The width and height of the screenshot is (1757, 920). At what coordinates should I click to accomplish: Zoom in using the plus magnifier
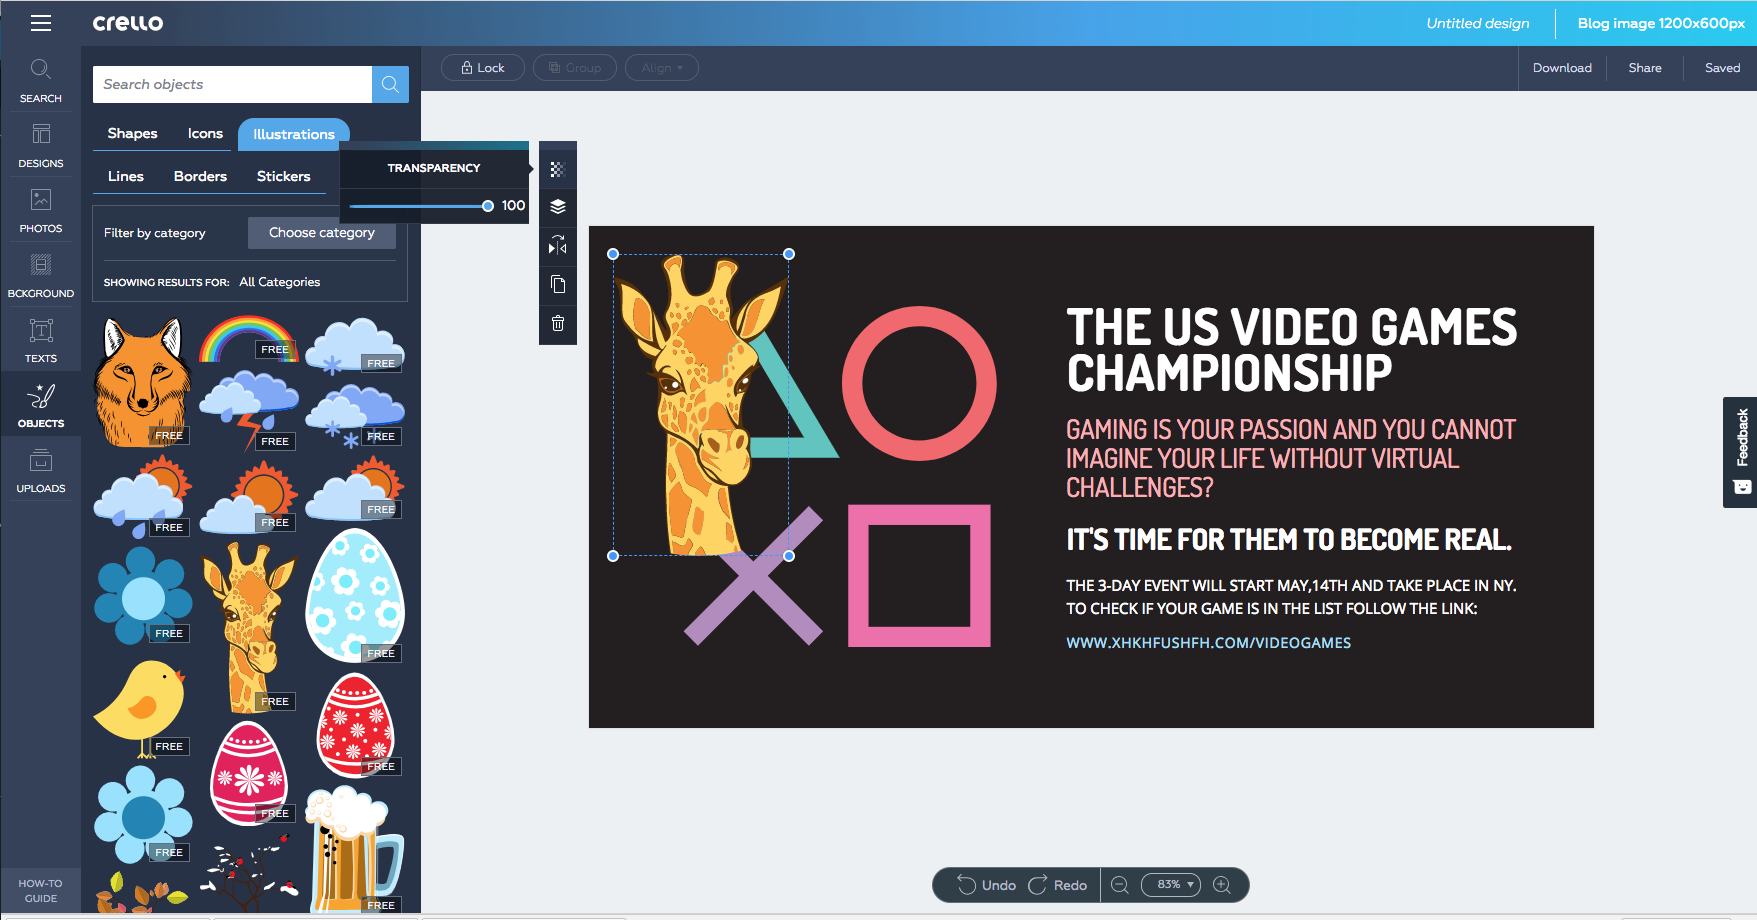click(1221, 885)
